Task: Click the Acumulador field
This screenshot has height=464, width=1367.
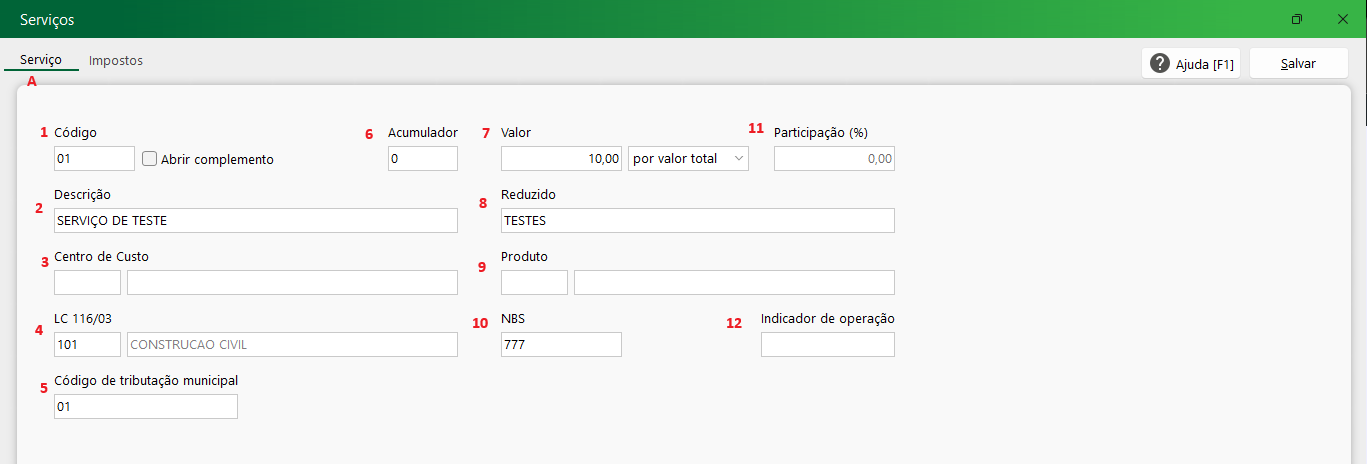Action: (x=422, y=158)
